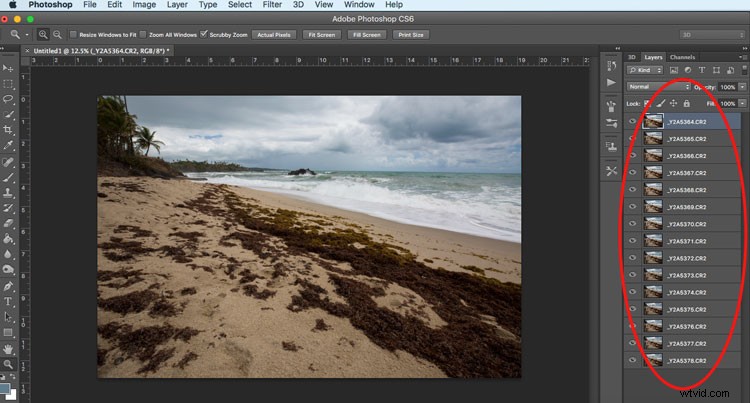The image size is (750, 403).
Task: Select the Rectangular Marquee tool
Action: [x=8, y=84]
